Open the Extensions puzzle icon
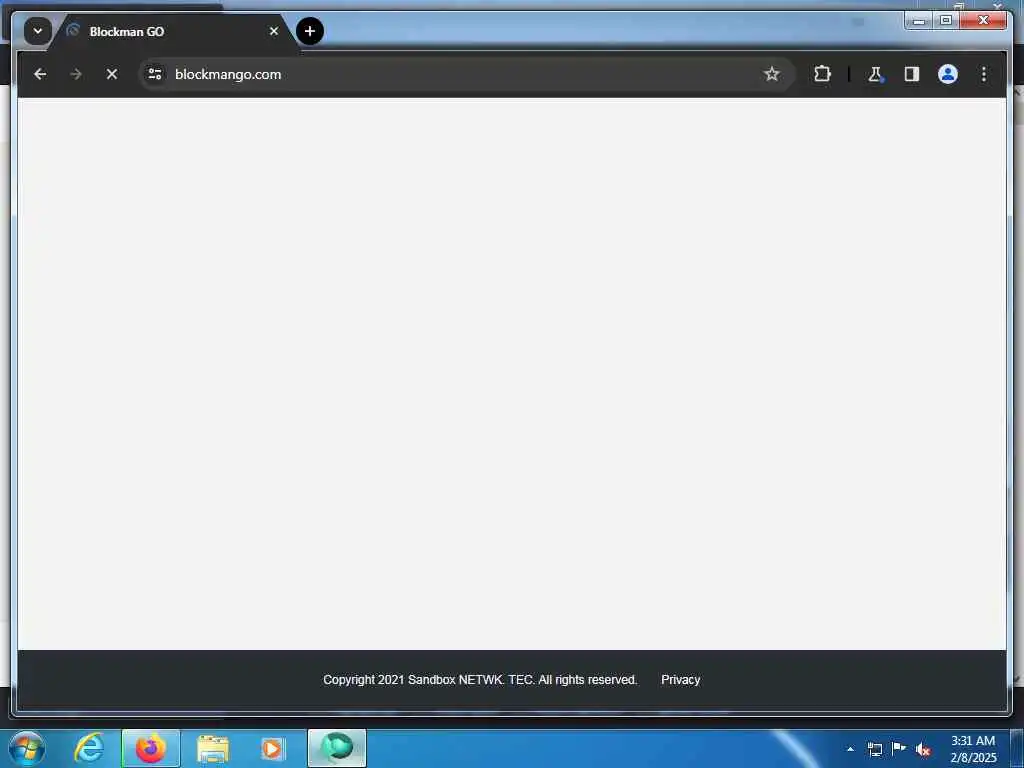The image size is (1024, 768). point(822,74)
